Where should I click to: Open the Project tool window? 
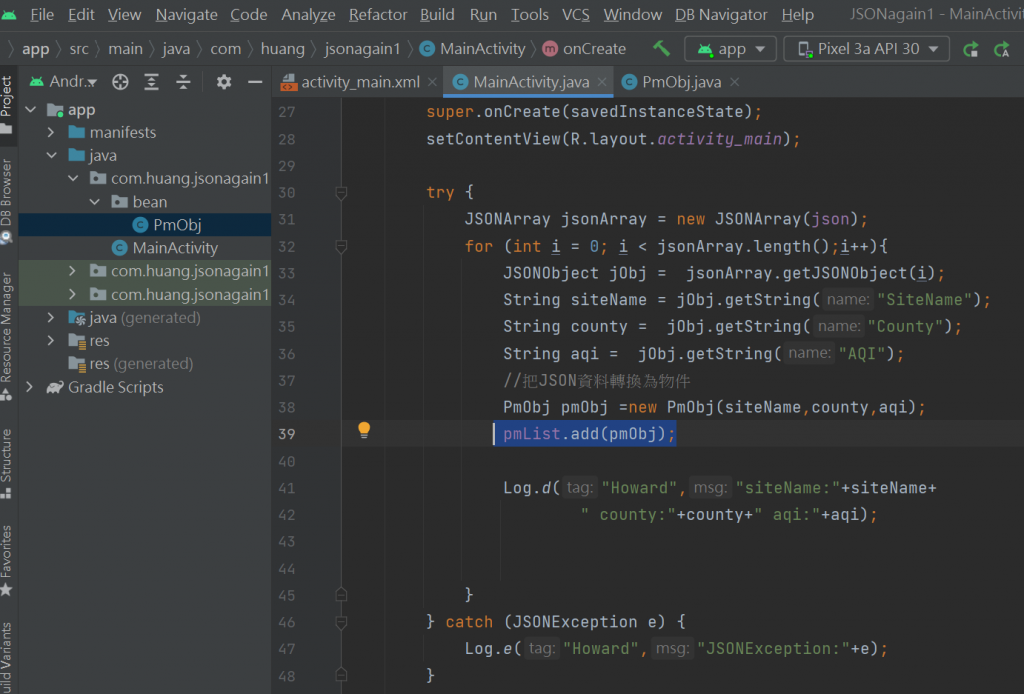pyautogui.click(x=7, y=104)
